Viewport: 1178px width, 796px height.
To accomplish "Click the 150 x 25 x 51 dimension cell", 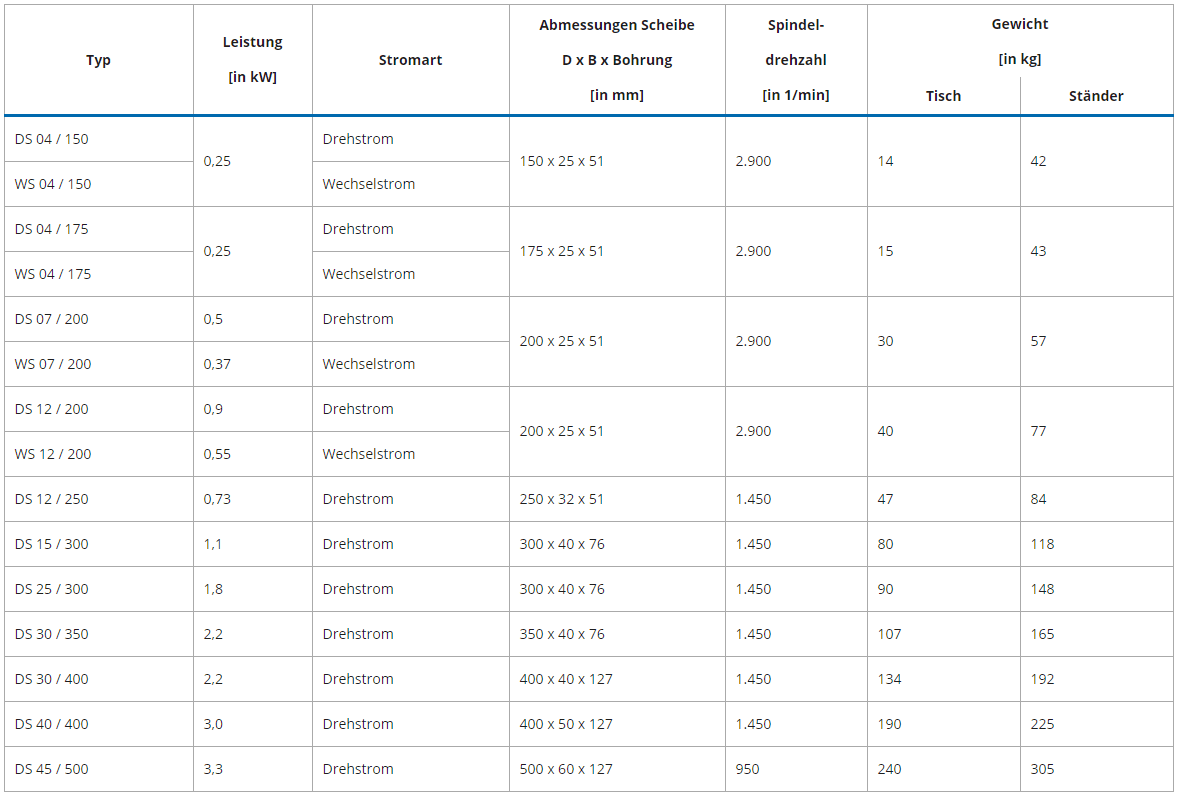I will tap(562, 161).
